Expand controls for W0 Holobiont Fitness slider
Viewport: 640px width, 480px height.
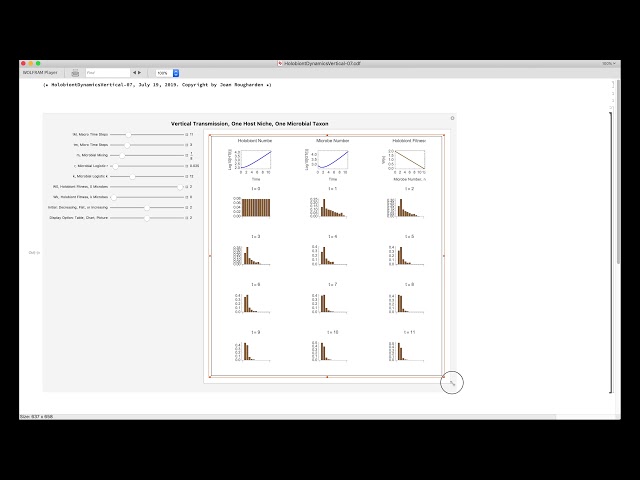pyautogui.click(x=187, y=187)
